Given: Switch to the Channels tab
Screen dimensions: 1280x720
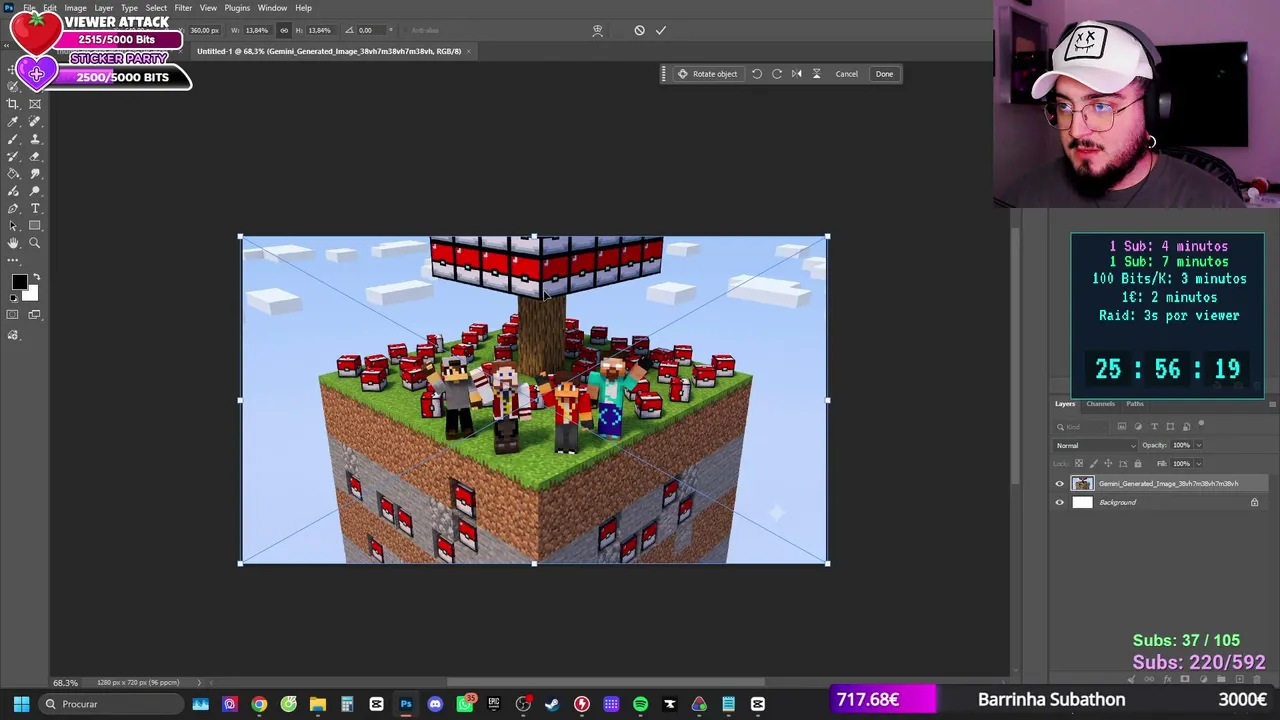Looking at the screenshot, I should pos(1100,404).
